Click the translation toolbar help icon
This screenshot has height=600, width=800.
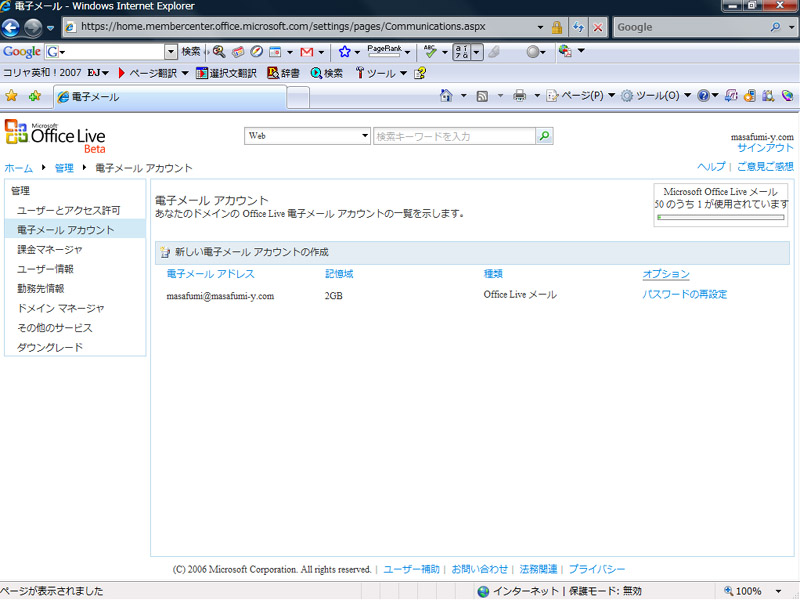click(x=420, y=73)
